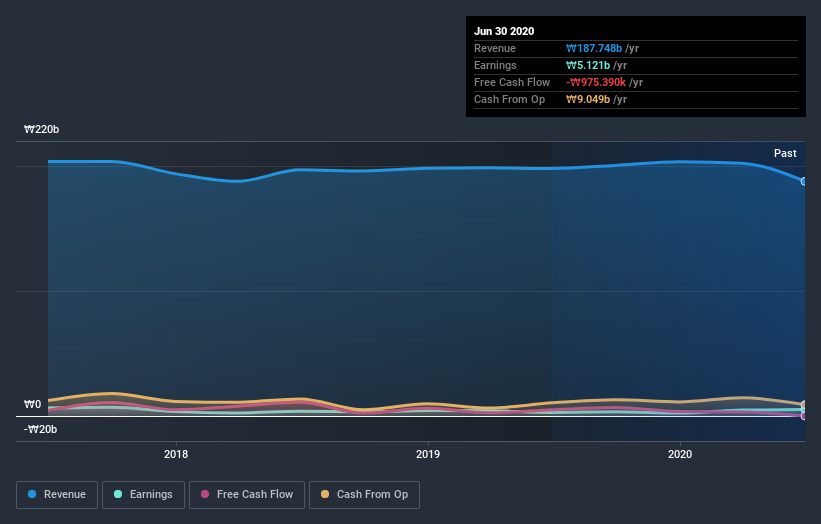Select the tooltip date Jun 30 2020
Viewport: 821px width, 524px height.
(504, 31)
